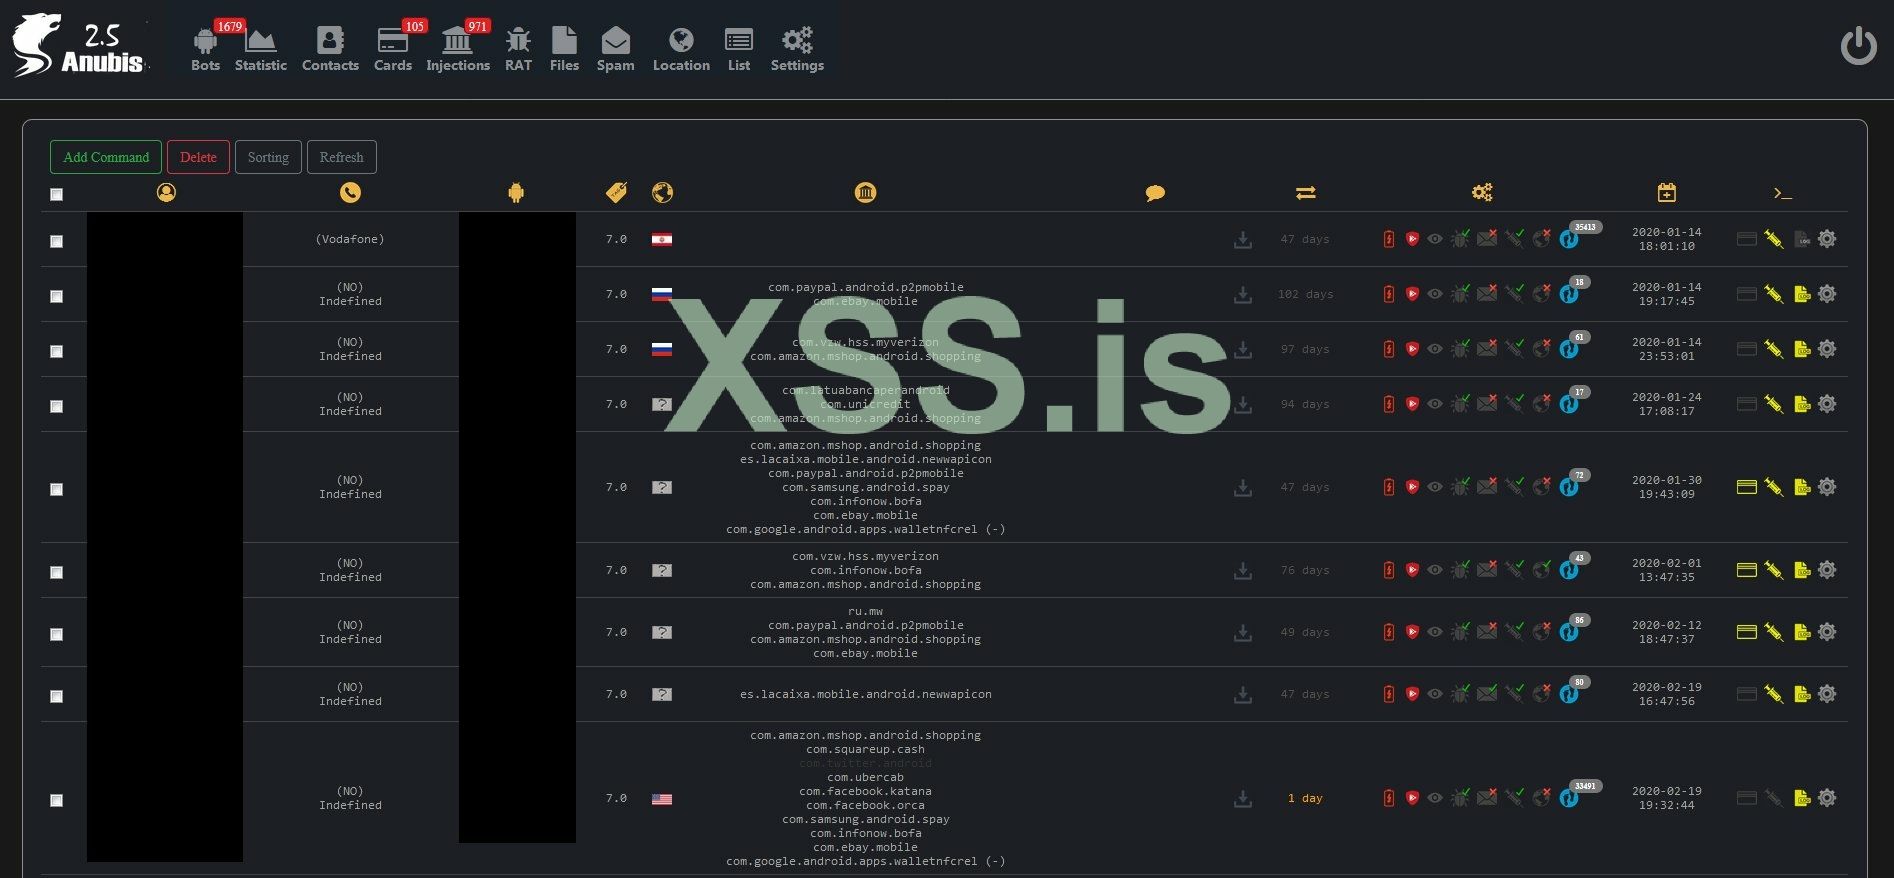Click the gears column header icon
The width and height of the screenshot is (1894, 878).
[x=1482, y=192]
